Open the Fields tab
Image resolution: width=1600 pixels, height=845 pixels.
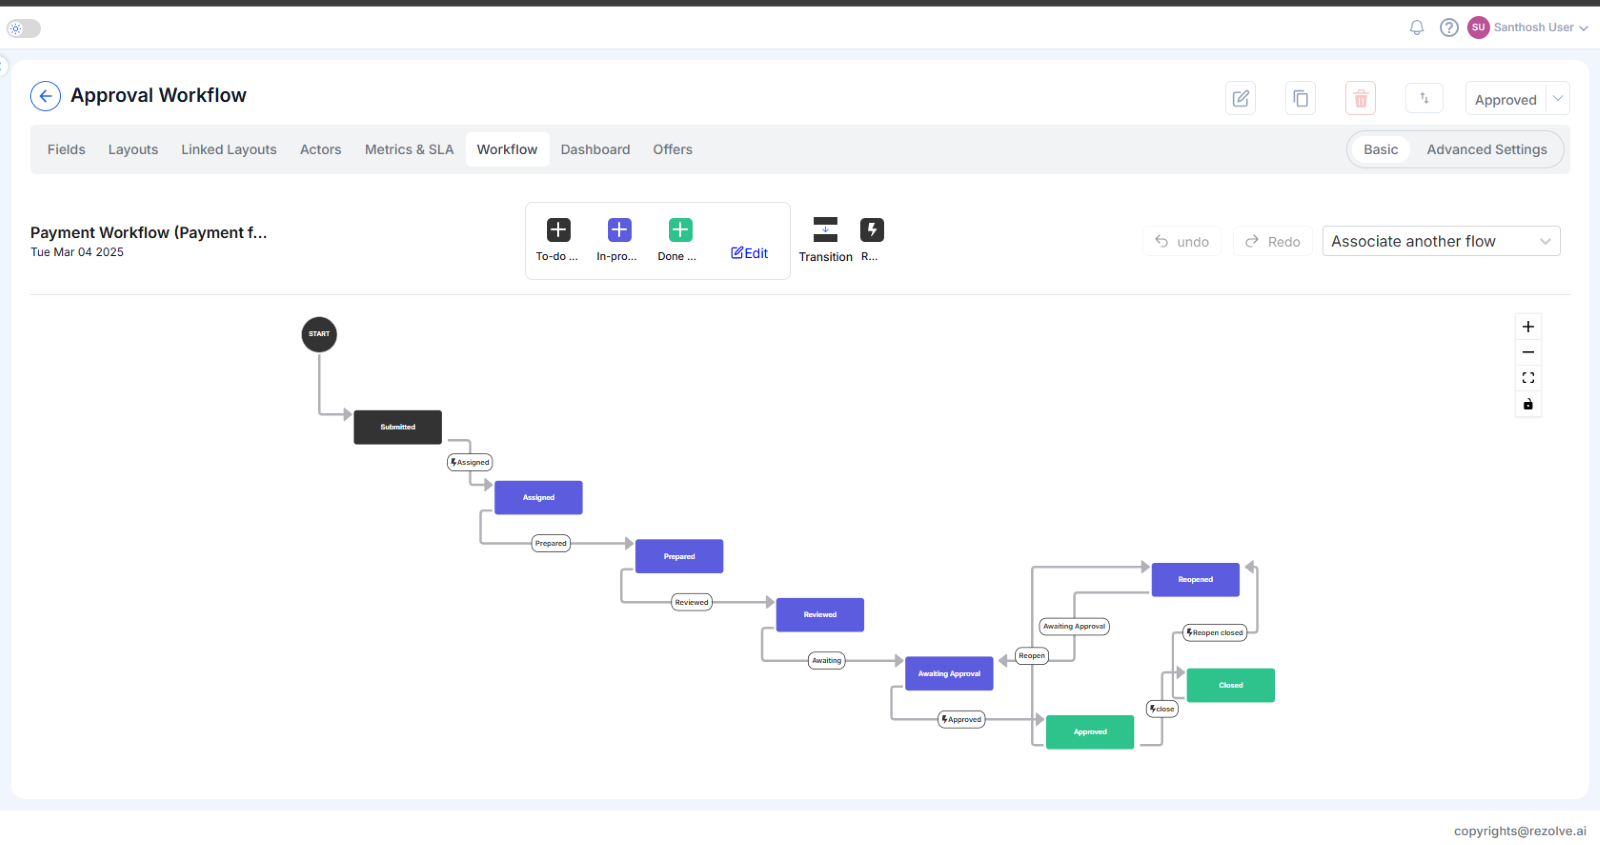[66, 149]
